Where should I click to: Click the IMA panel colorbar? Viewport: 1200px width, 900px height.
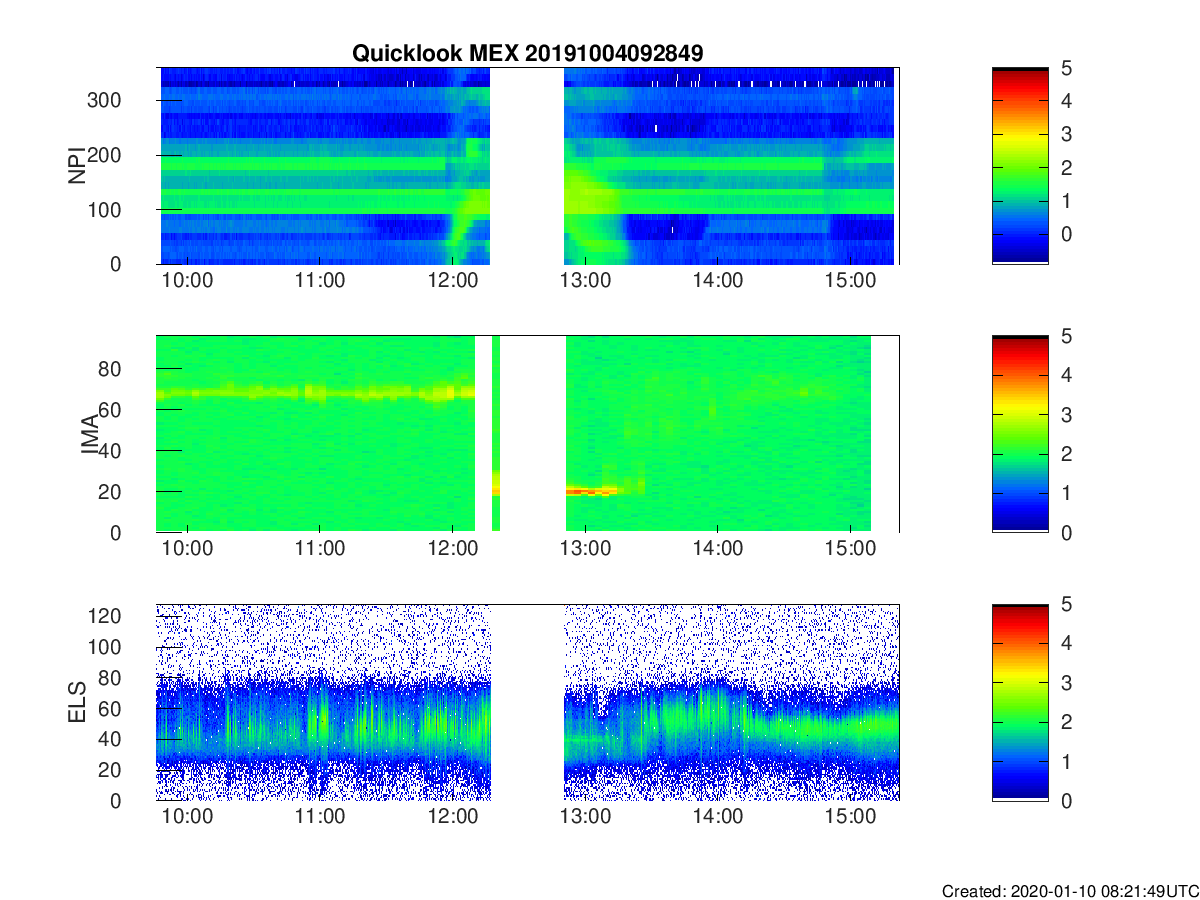1020,434
